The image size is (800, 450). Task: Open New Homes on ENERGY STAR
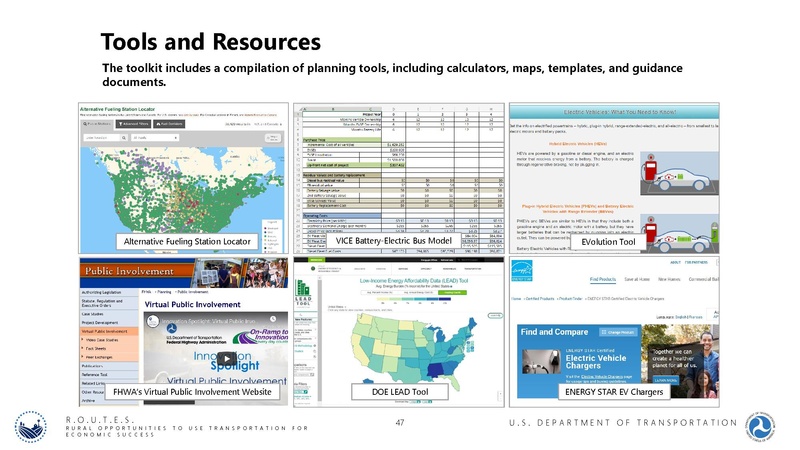pos(669,280)
